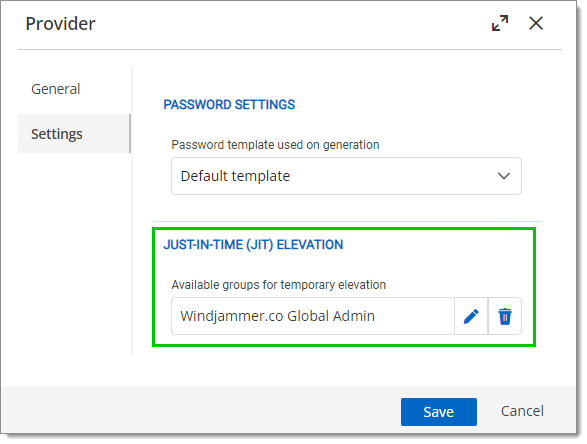Select the Default template combo box
This screenshot has width=587, height=444.
pos(346,176)
